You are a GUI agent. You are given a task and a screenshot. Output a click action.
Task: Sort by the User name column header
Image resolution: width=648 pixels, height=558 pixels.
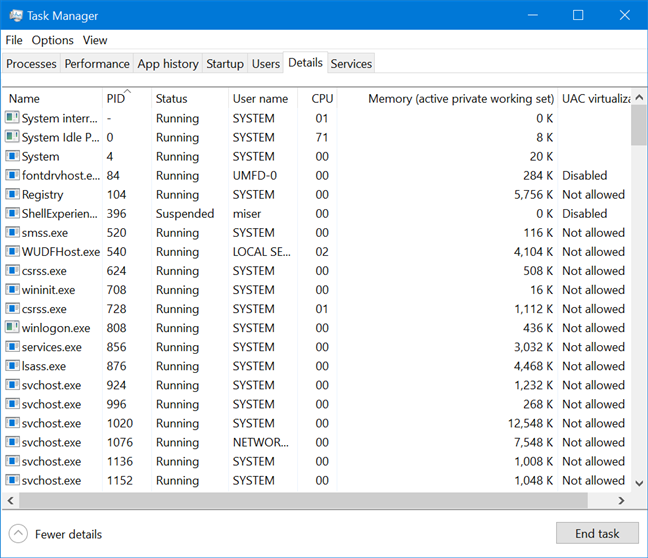click(x=263, y=98)
